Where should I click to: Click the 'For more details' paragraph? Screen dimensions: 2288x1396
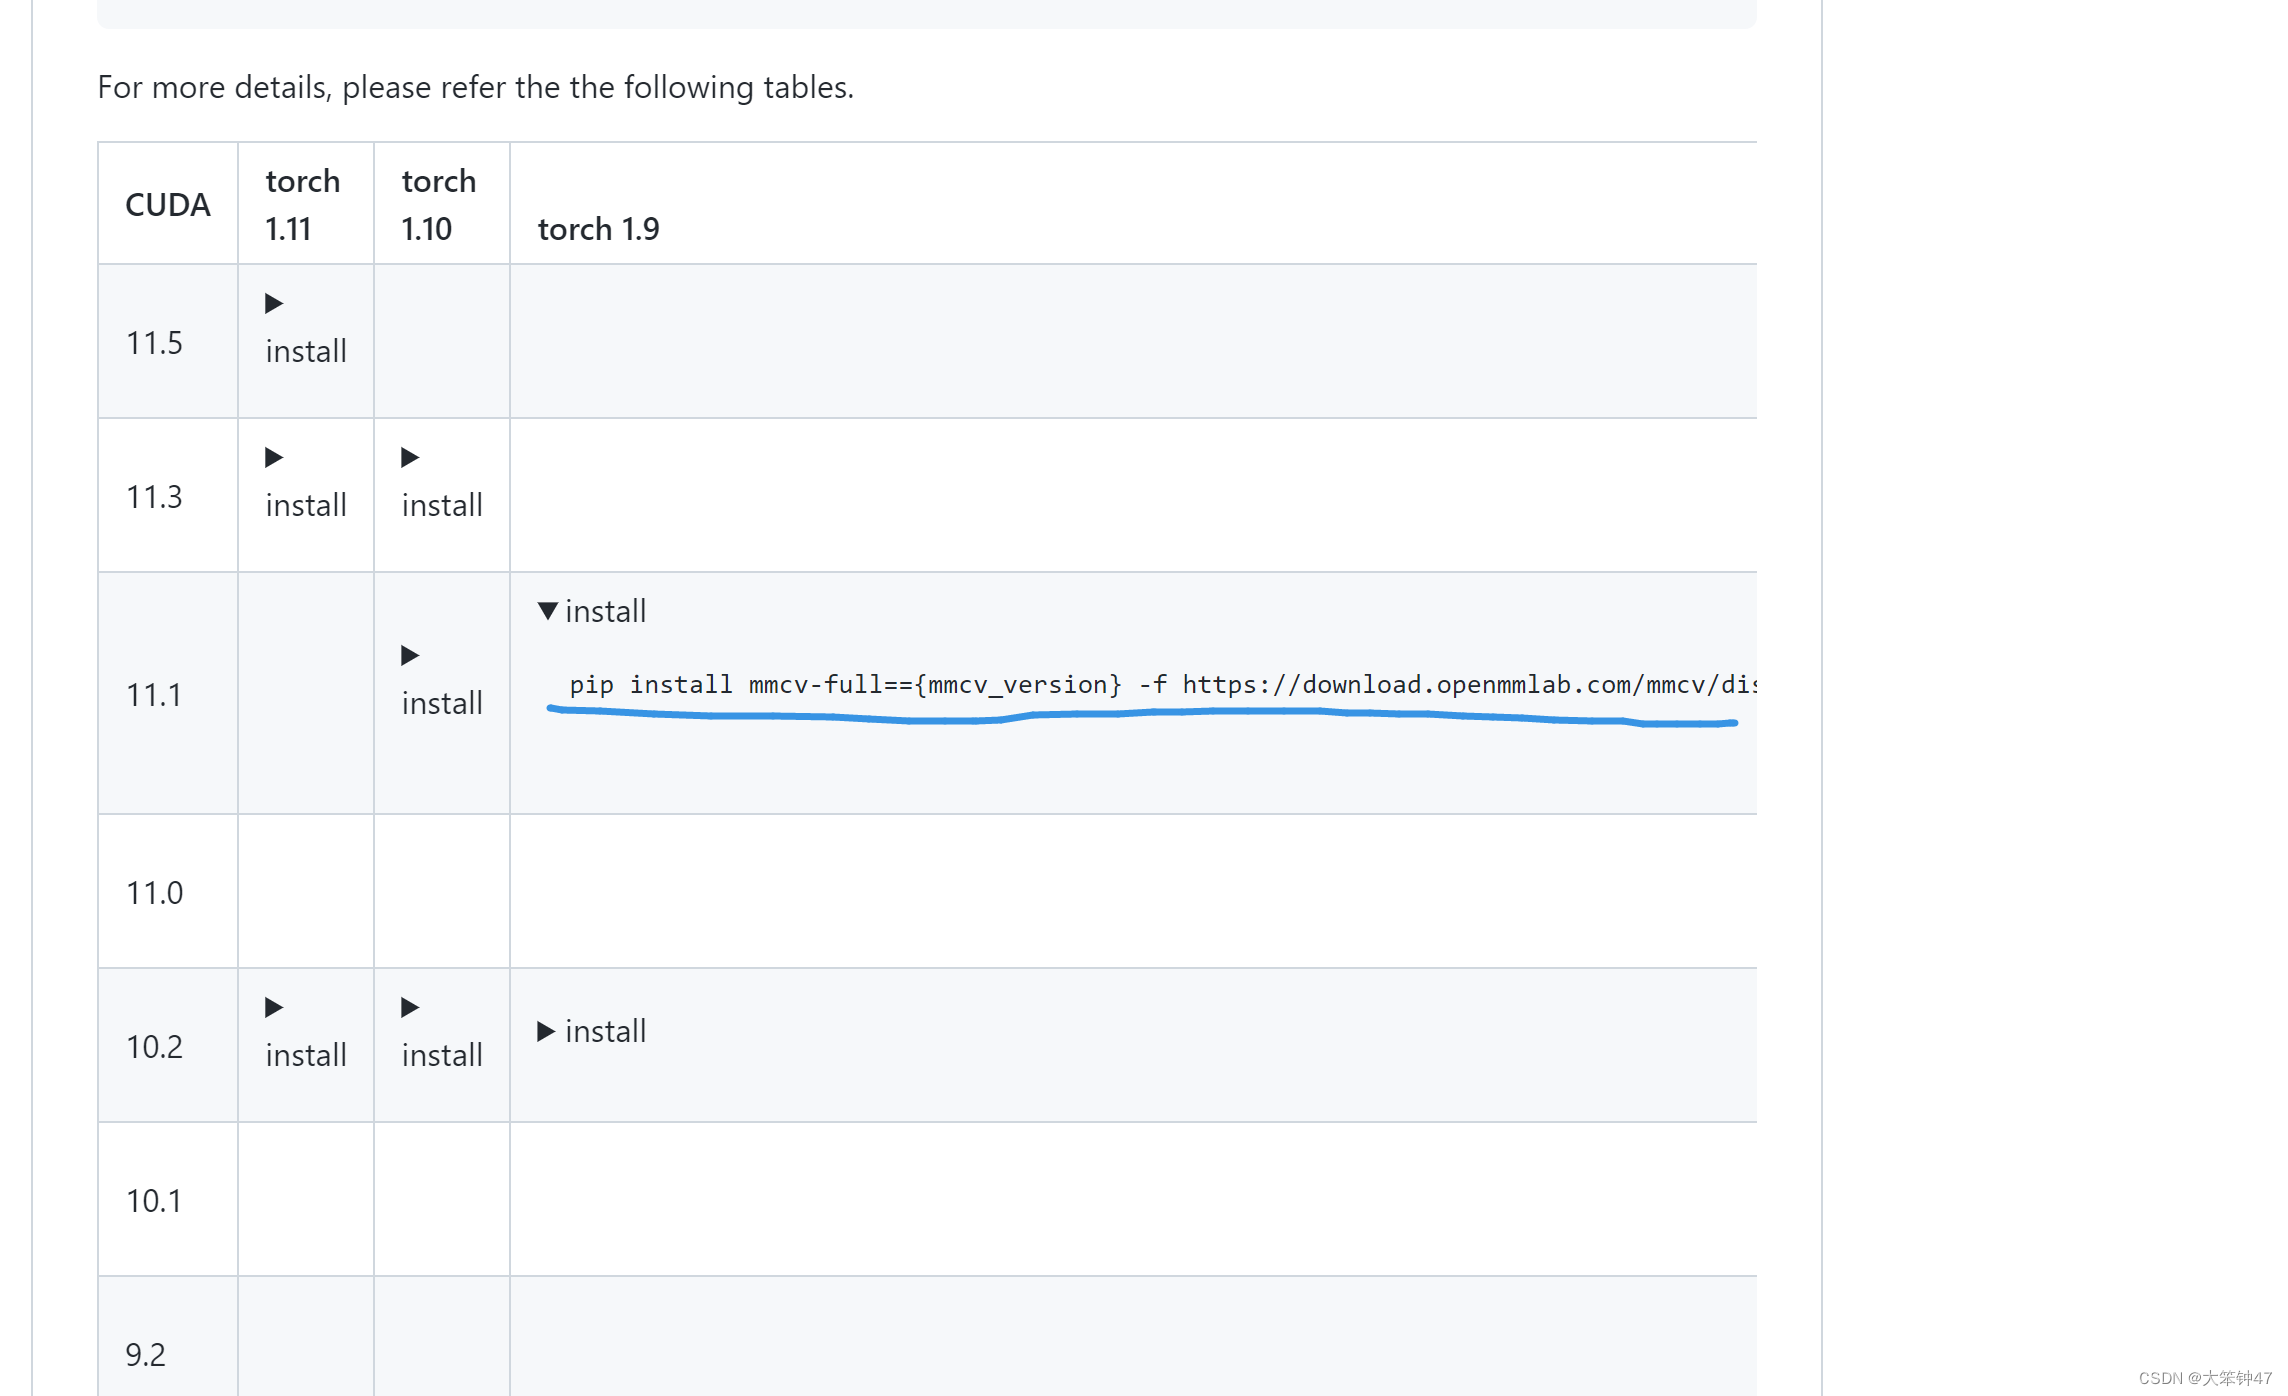tap(476, 88)
